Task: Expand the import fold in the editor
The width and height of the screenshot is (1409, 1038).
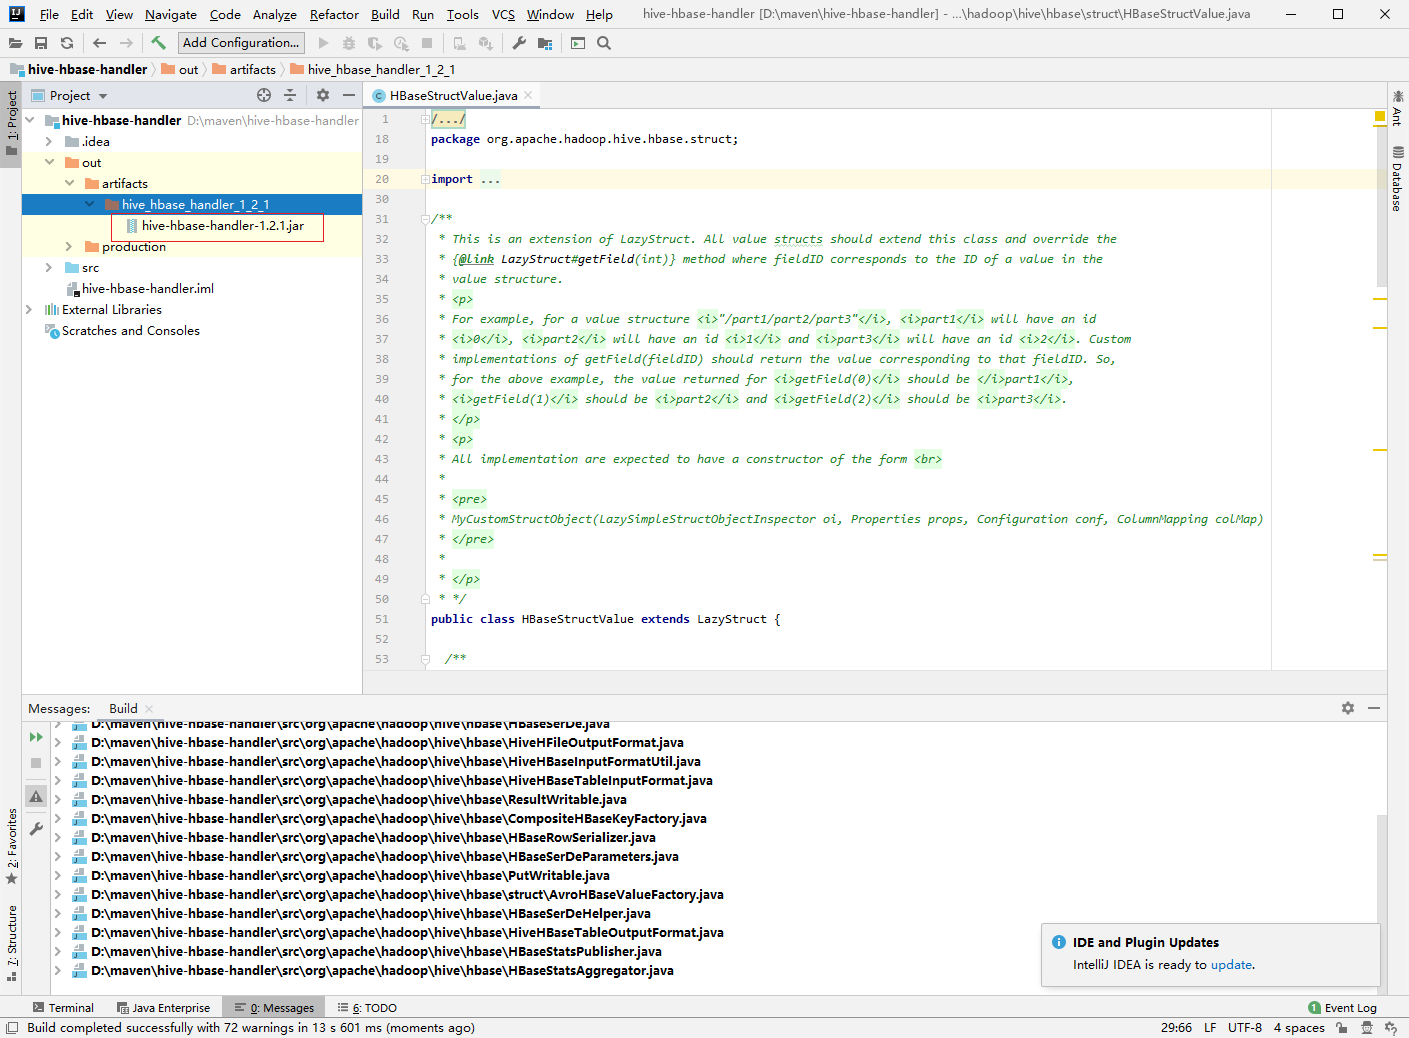Action: (x=425, y=179)
